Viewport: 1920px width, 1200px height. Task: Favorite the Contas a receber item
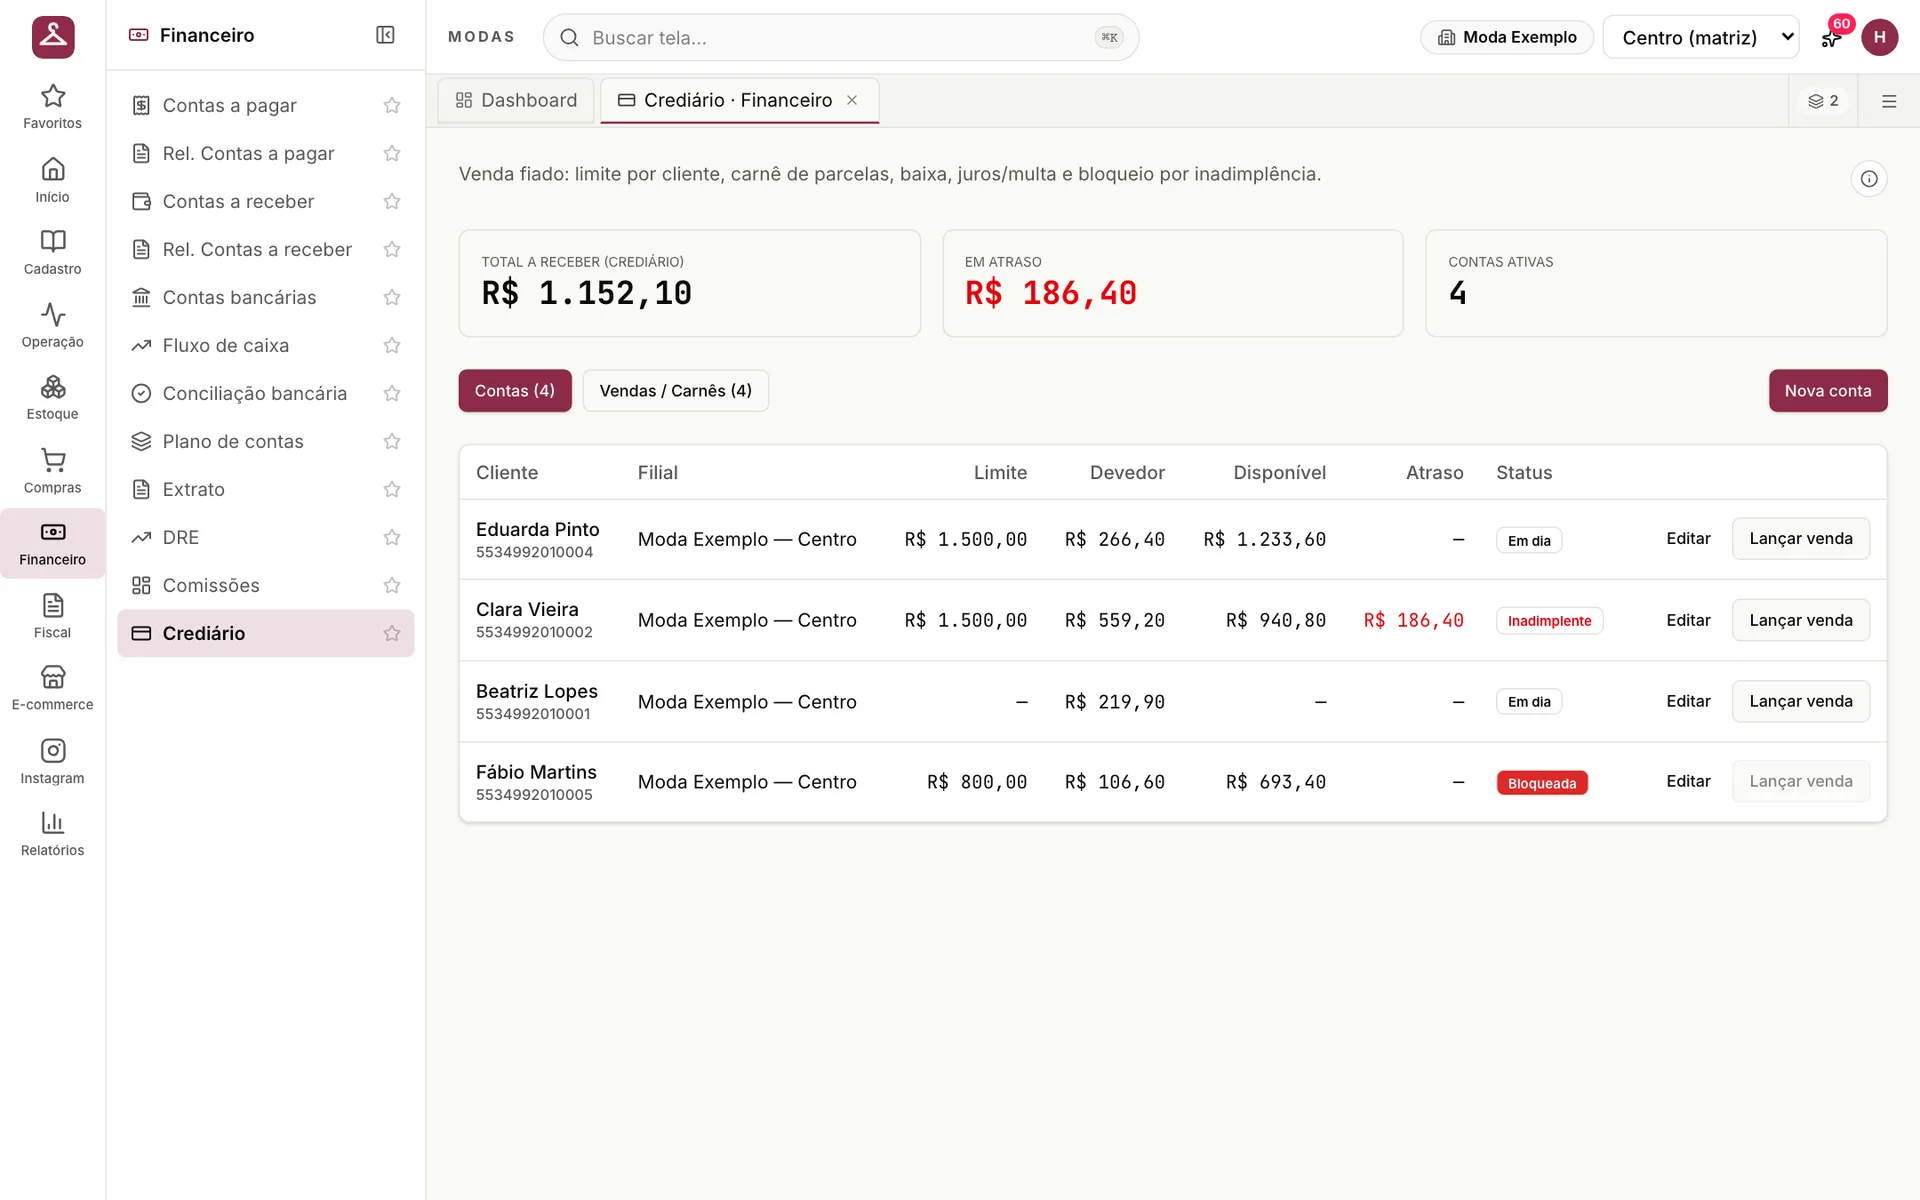pos(392,201)
